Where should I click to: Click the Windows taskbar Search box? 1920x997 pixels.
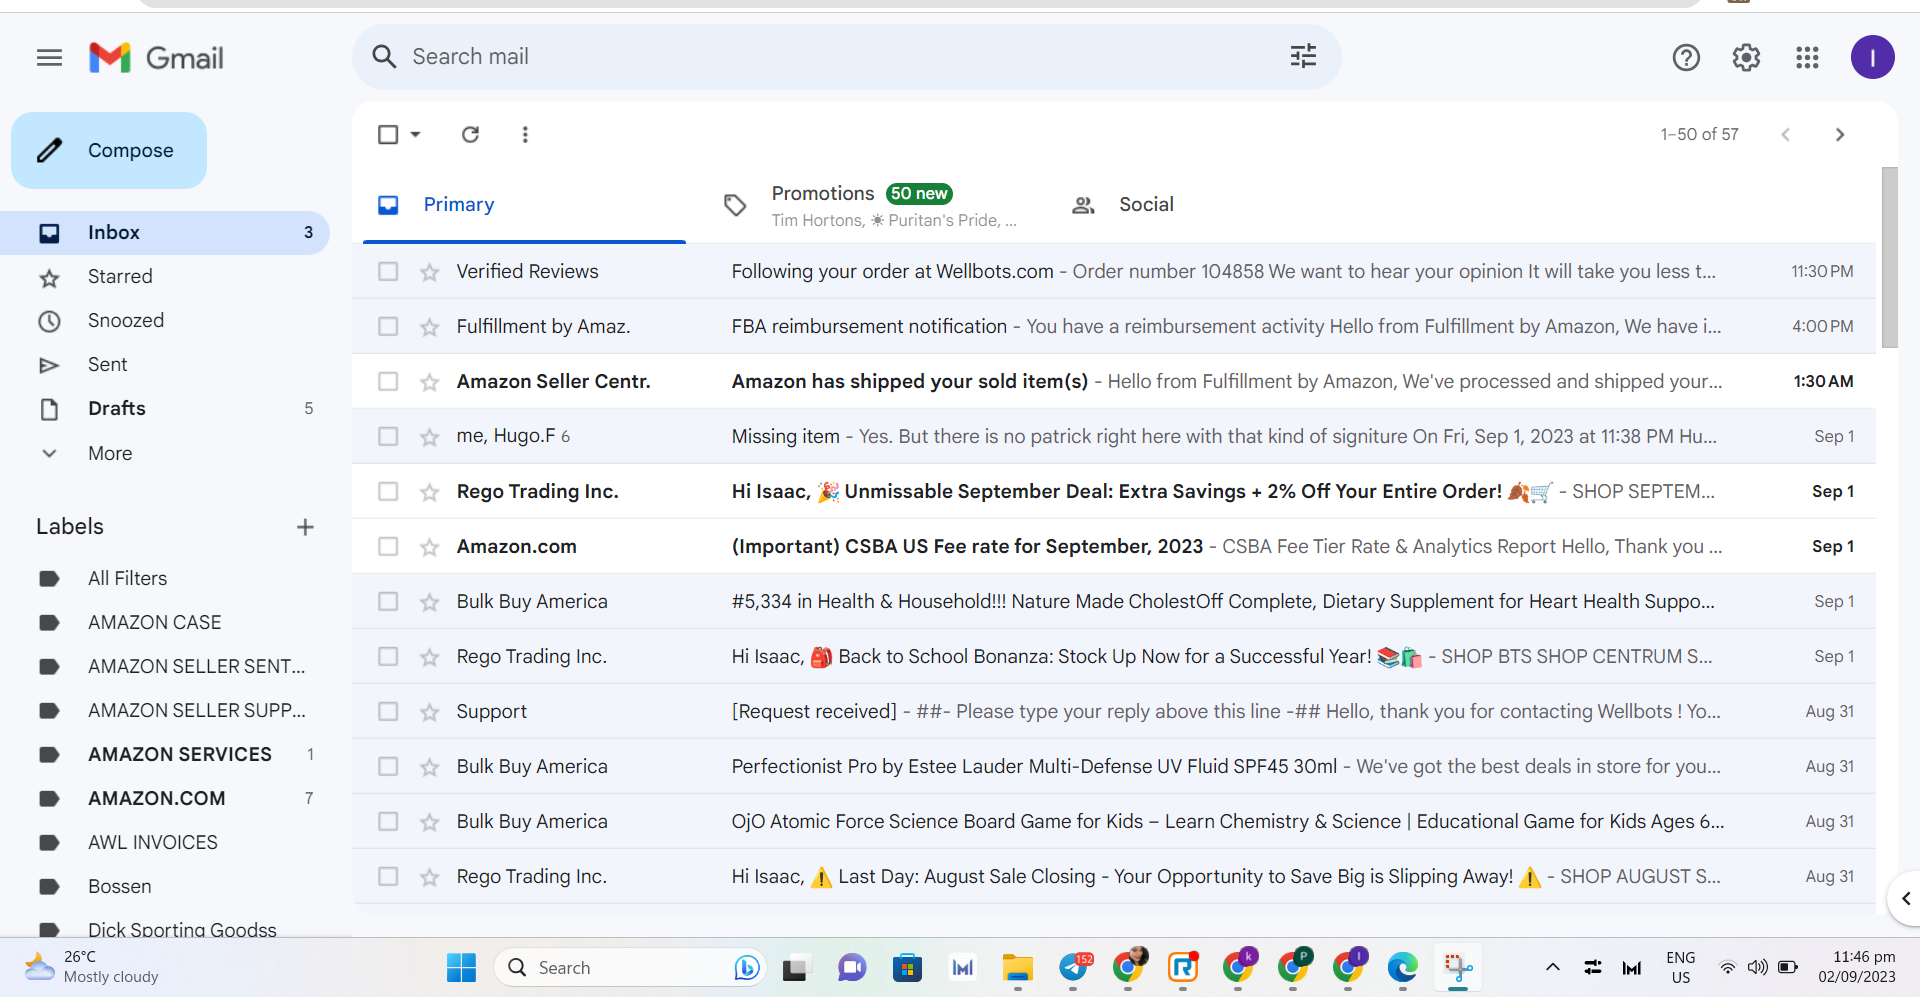pyautogui.click(x=630, y=967)
